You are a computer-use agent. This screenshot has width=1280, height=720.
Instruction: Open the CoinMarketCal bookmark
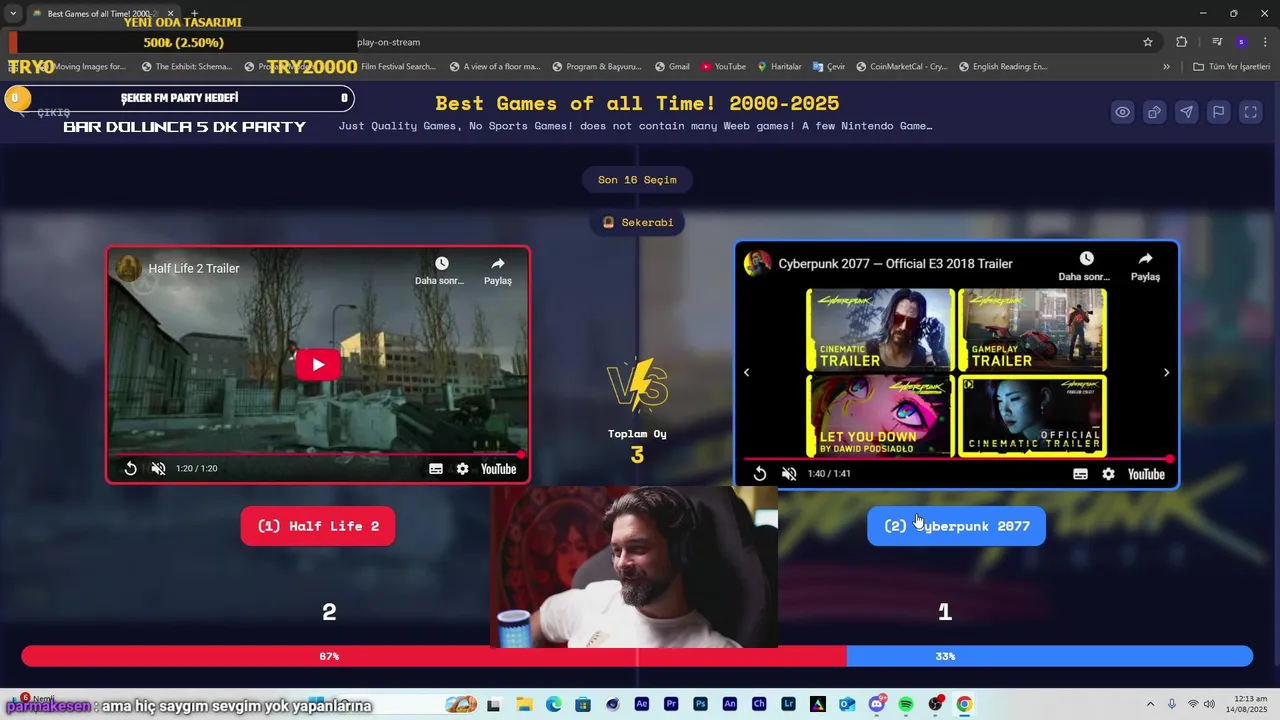point(901,67)
